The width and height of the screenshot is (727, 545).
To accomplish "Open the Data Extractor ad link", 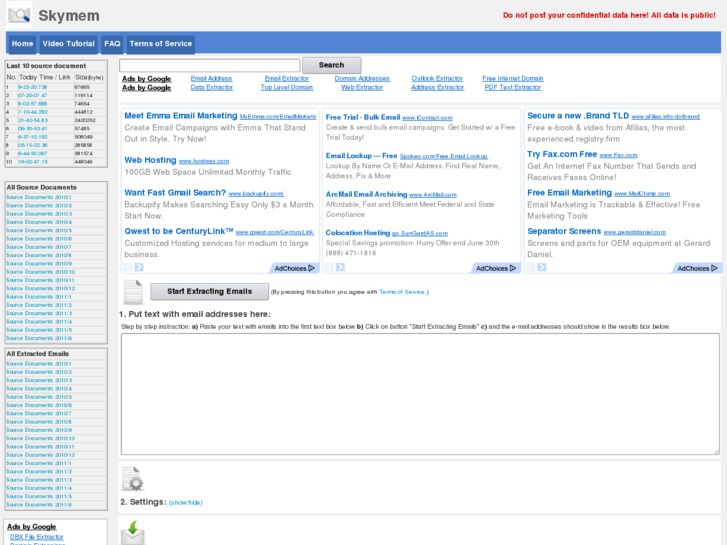I will click(x=212, y=87).
